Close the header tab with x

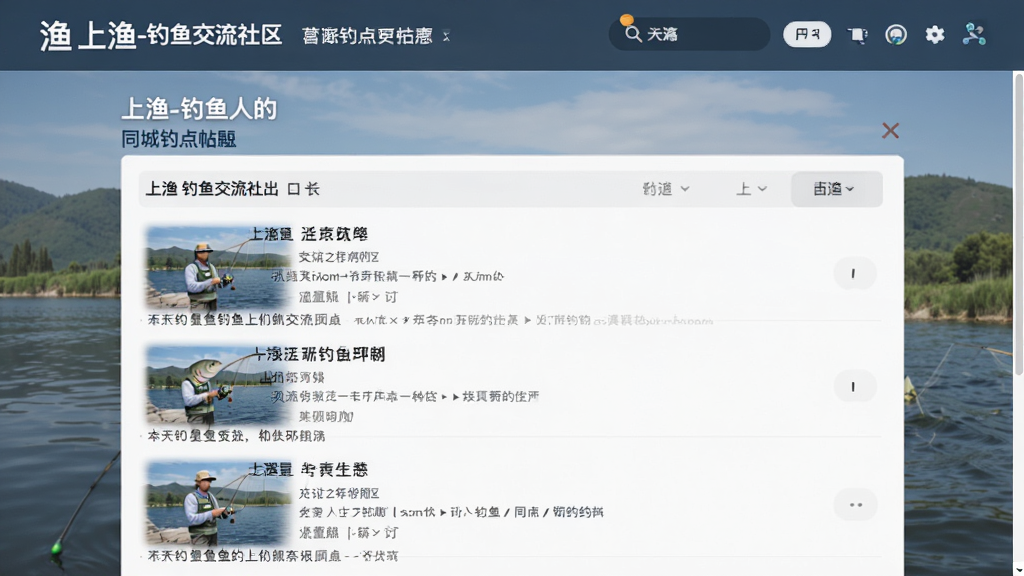tap(446, 37)
